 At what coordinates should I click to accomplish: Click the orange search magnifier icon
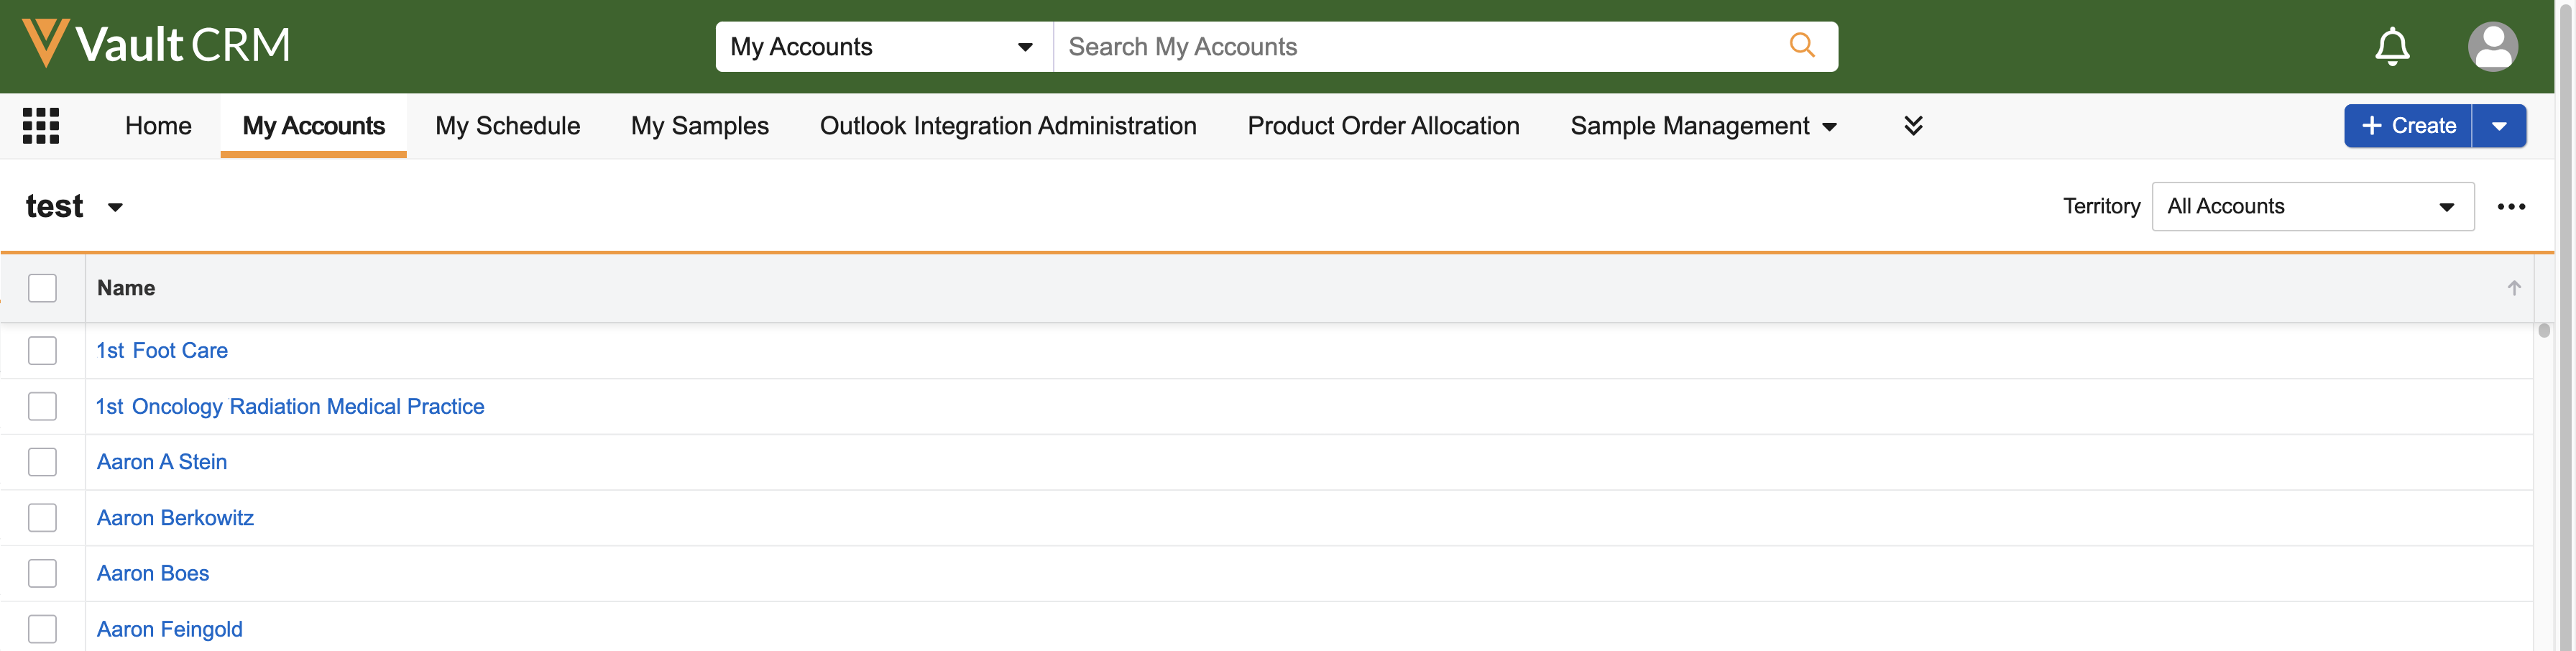tap(1801, 46)
